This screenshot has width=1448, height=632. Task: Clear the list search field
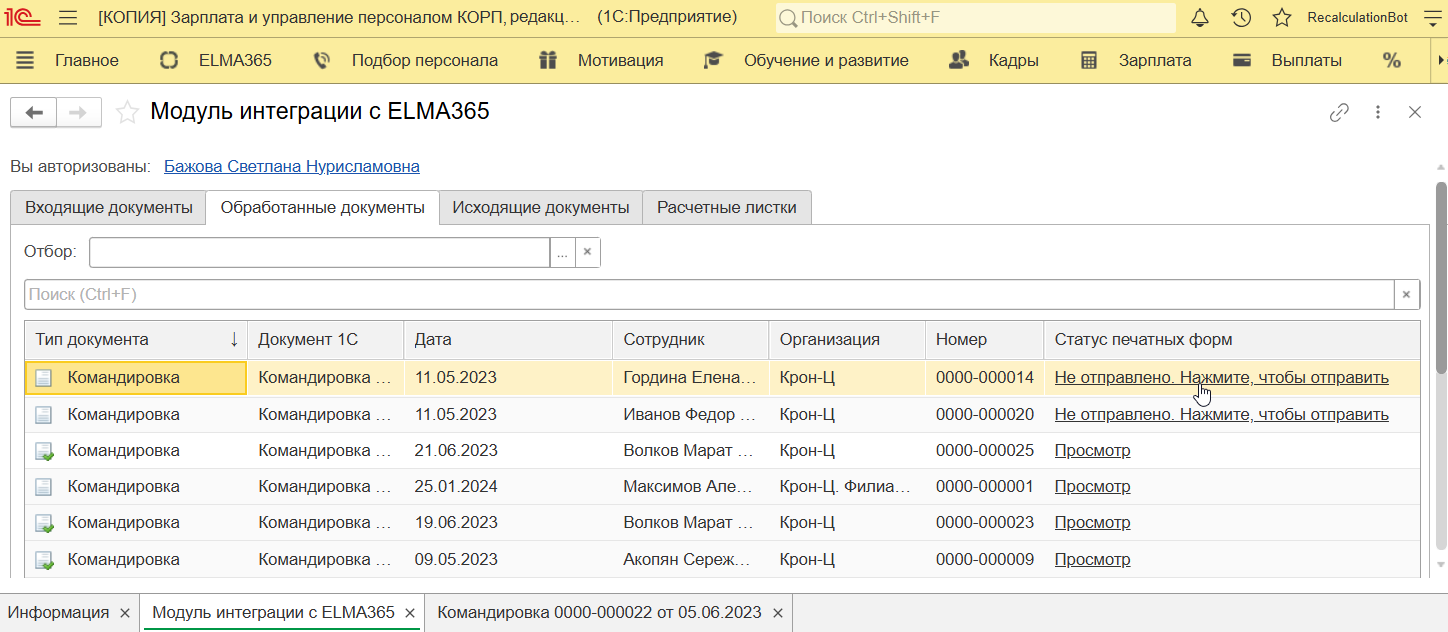coord(1407,294)
